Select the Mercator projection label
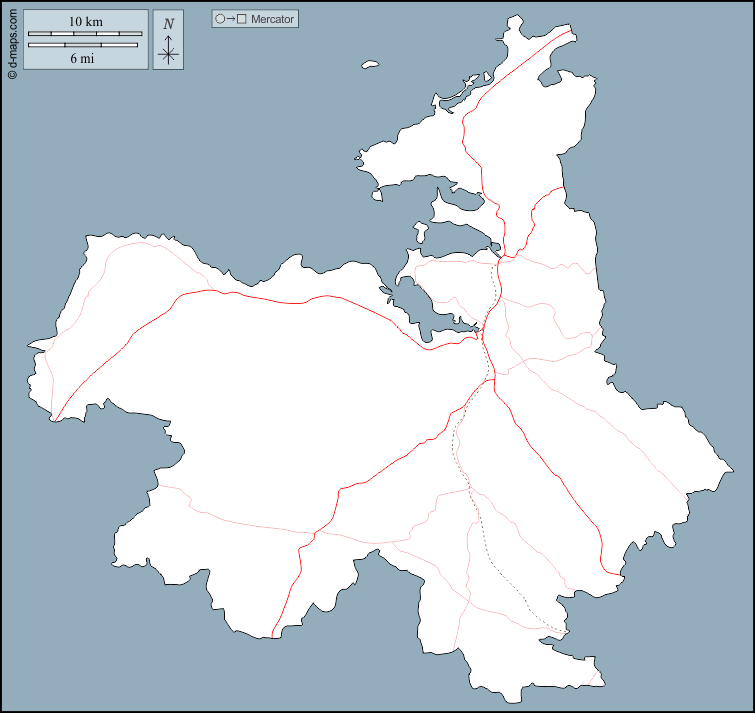The height and width of the screenshot is (713, 755). pos(273,19)
